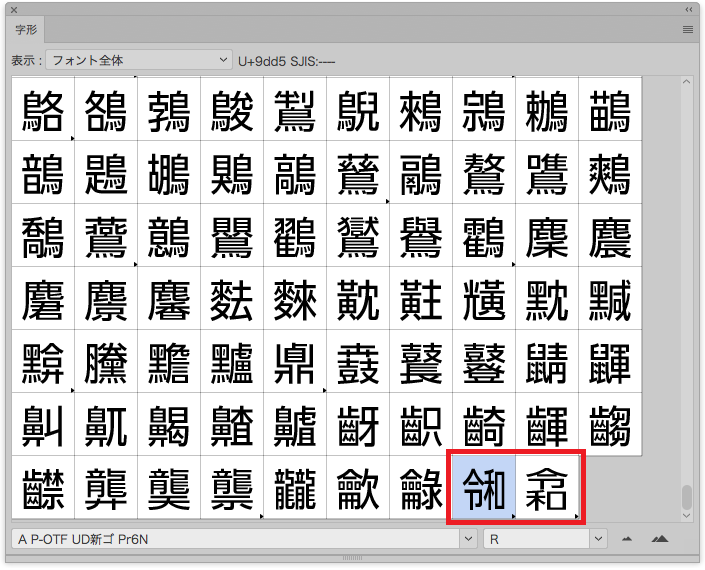
Task: Select the glyph 黕
Action: 547,298
